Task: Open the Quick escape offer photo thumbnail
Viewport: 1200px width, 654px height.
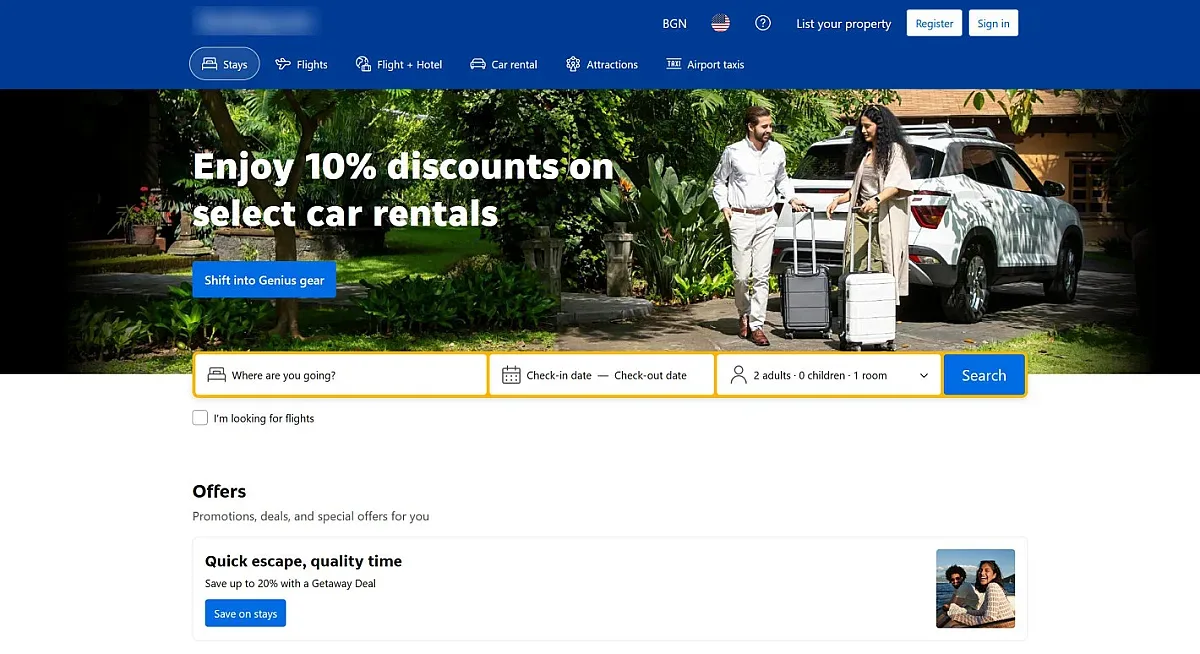Action: pos(975,588)
